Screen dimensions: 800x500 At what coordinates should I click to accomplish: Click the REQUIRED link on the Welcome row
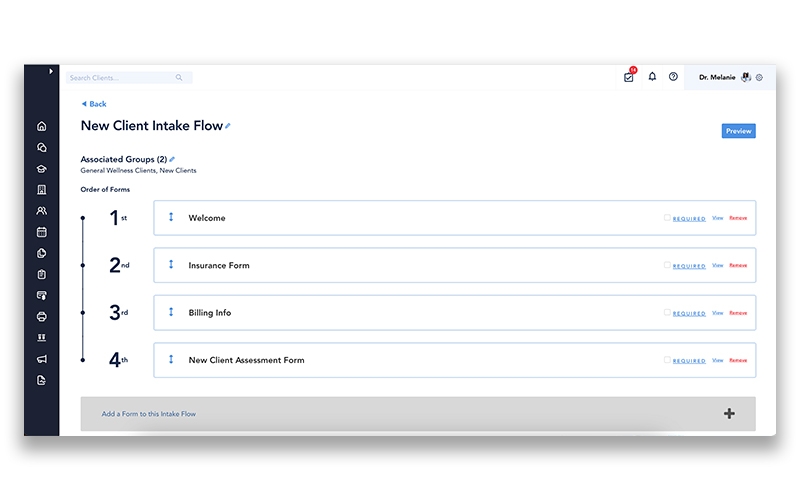(x=689, y=219)
